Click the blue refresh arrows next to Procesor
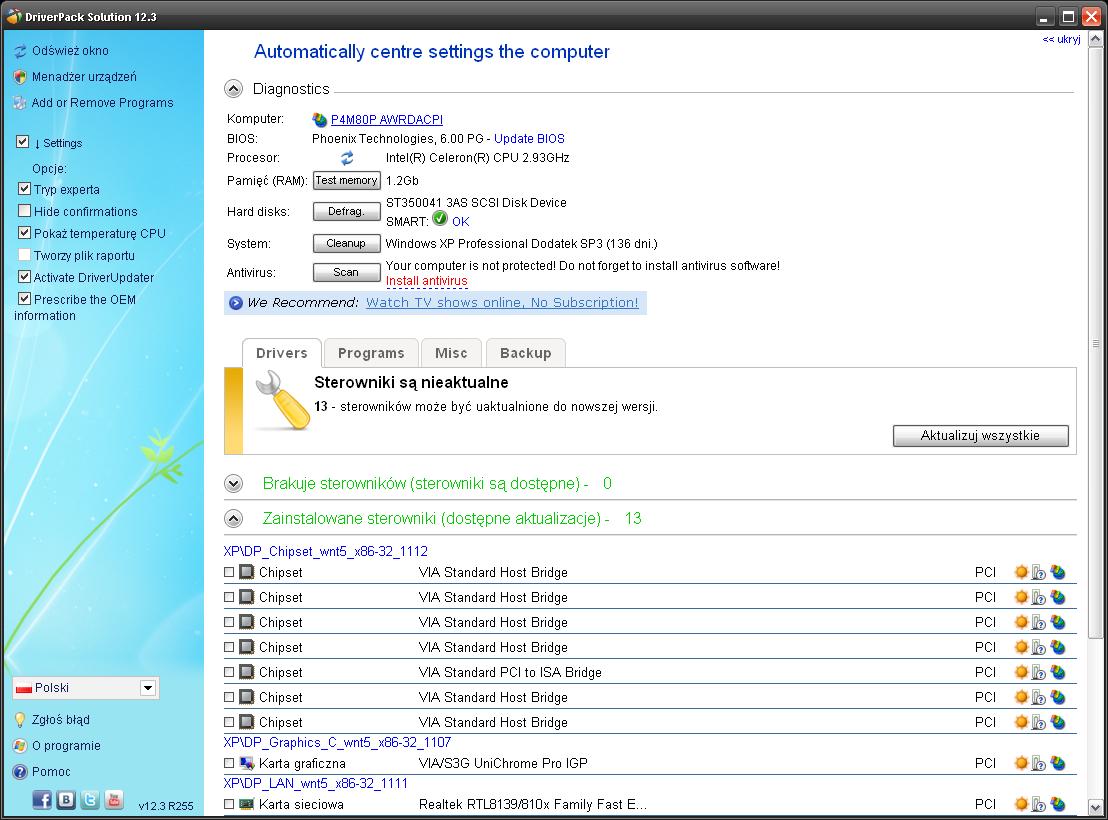Screen dimensions: 1108x820 click(347, 158)
